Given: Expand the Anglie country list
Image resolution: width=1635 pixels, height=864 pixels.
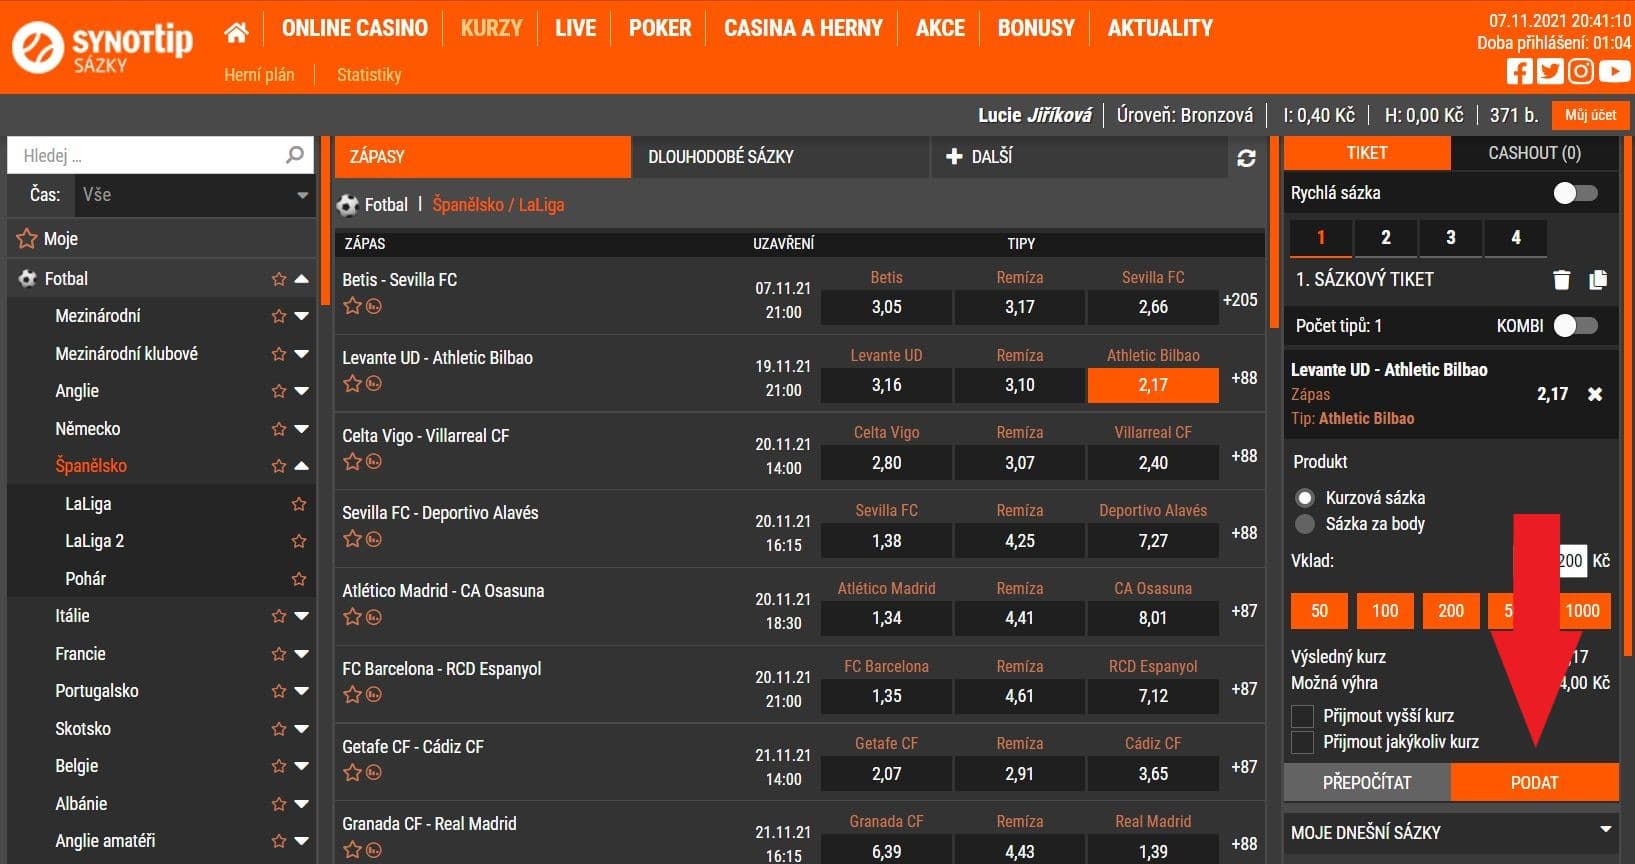Looking at the screenshot, I should 301,391.
